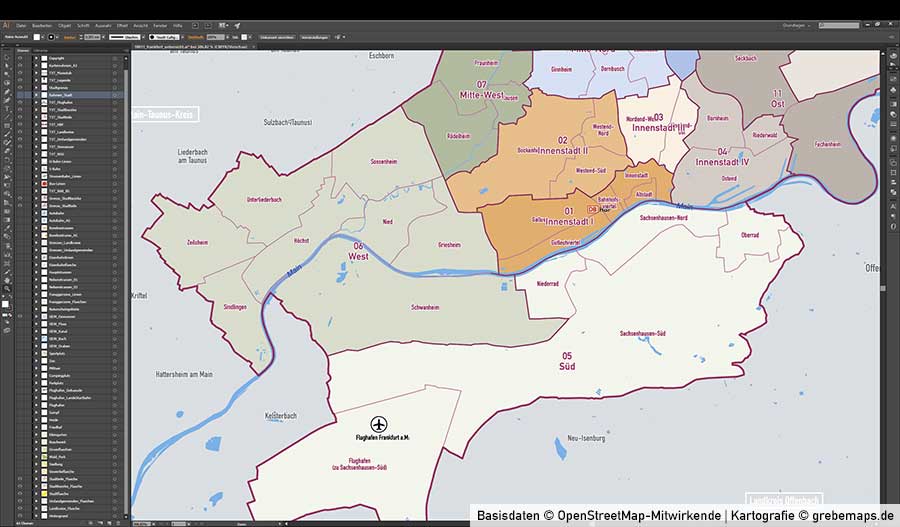900x527 pixels.
Task: Click the Stil swatch in control bar
Action: pyautogui.click(x=244, y=37)
